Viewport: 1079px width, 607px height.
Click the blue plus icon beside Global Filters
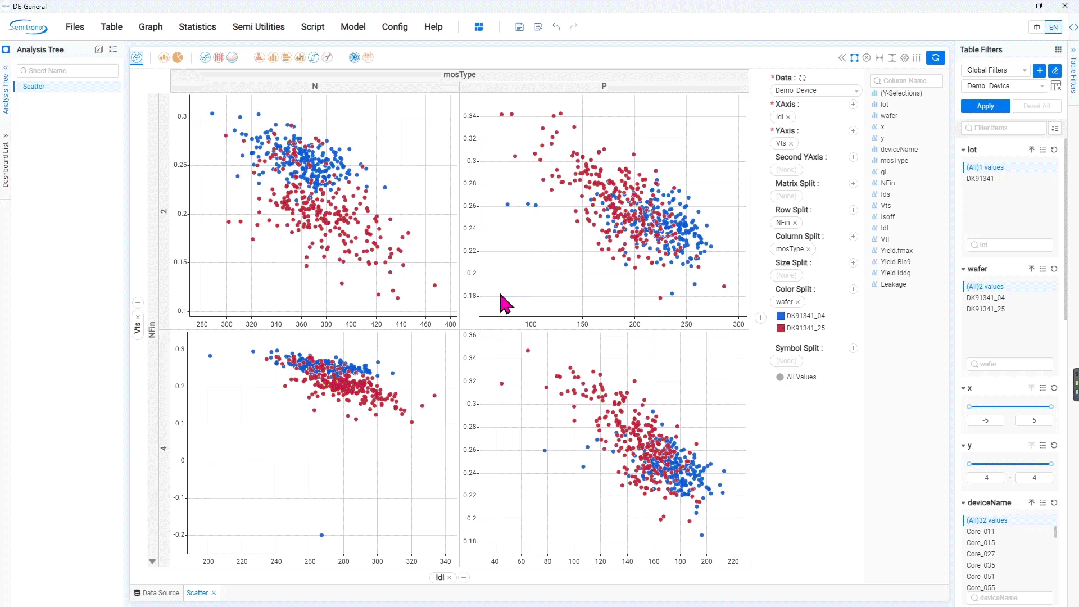pyautogui.click(x=1039, y=70)
